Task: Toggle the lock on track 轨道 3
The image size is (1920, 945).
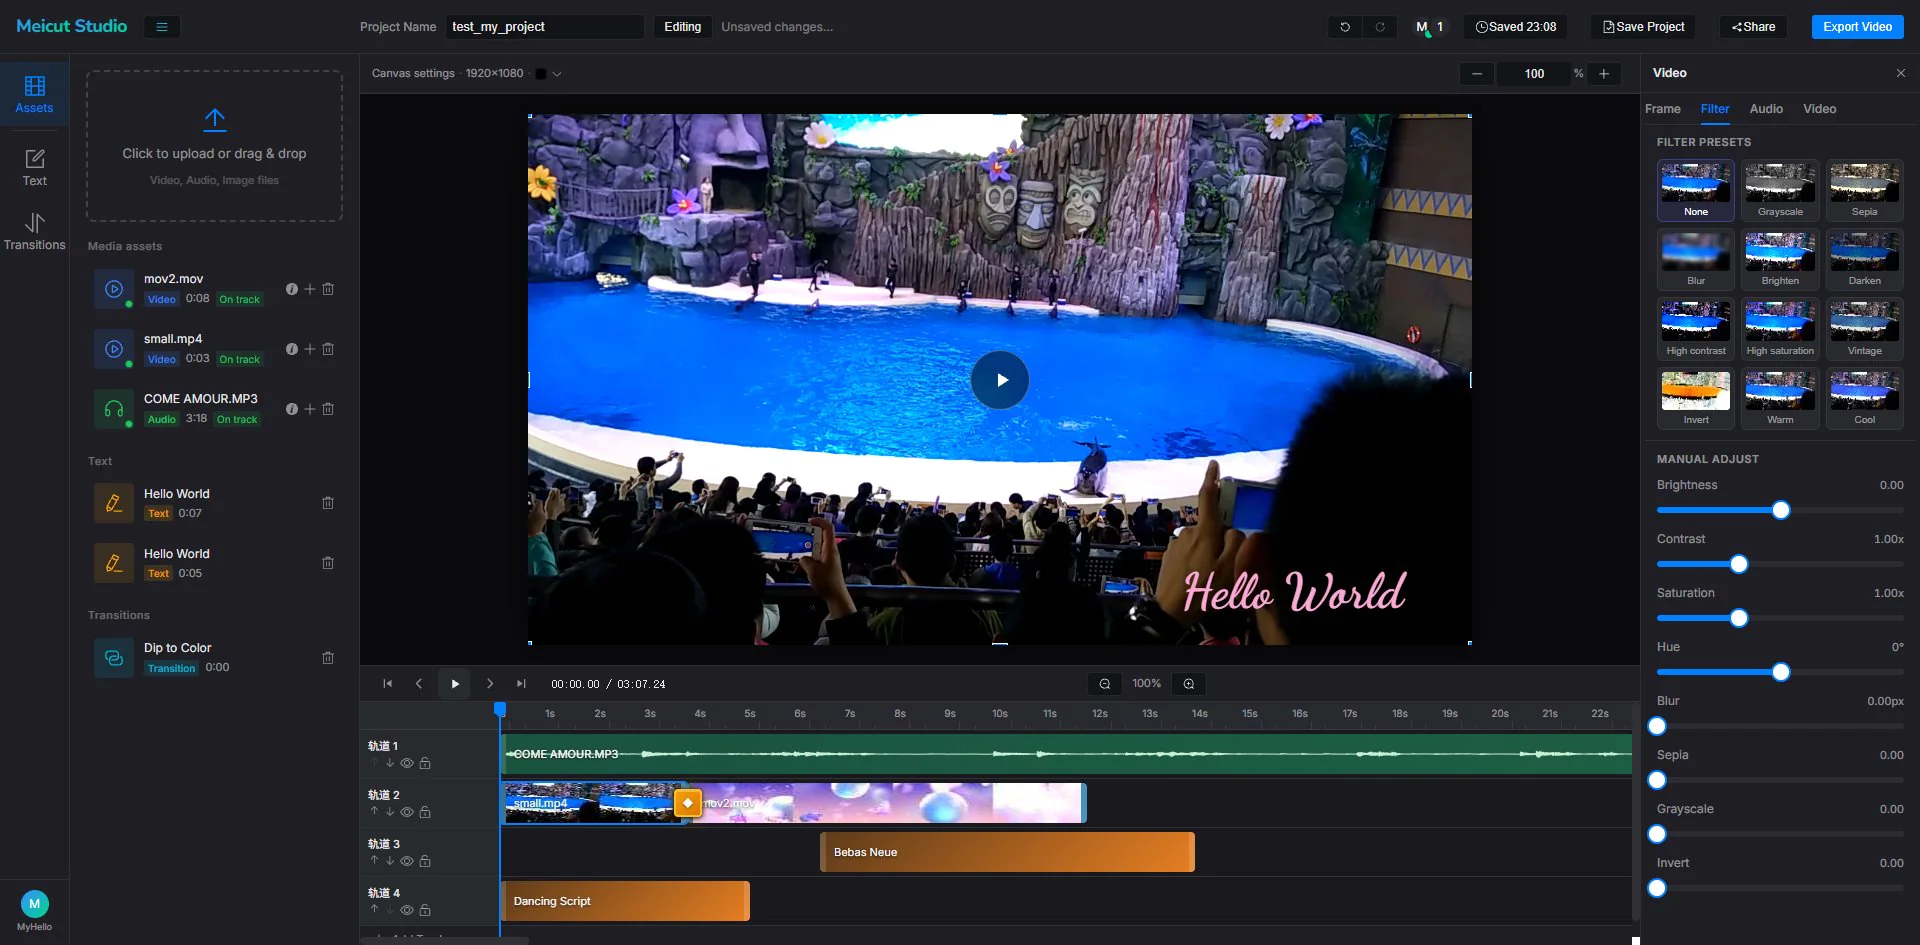Action: (425, 861)
